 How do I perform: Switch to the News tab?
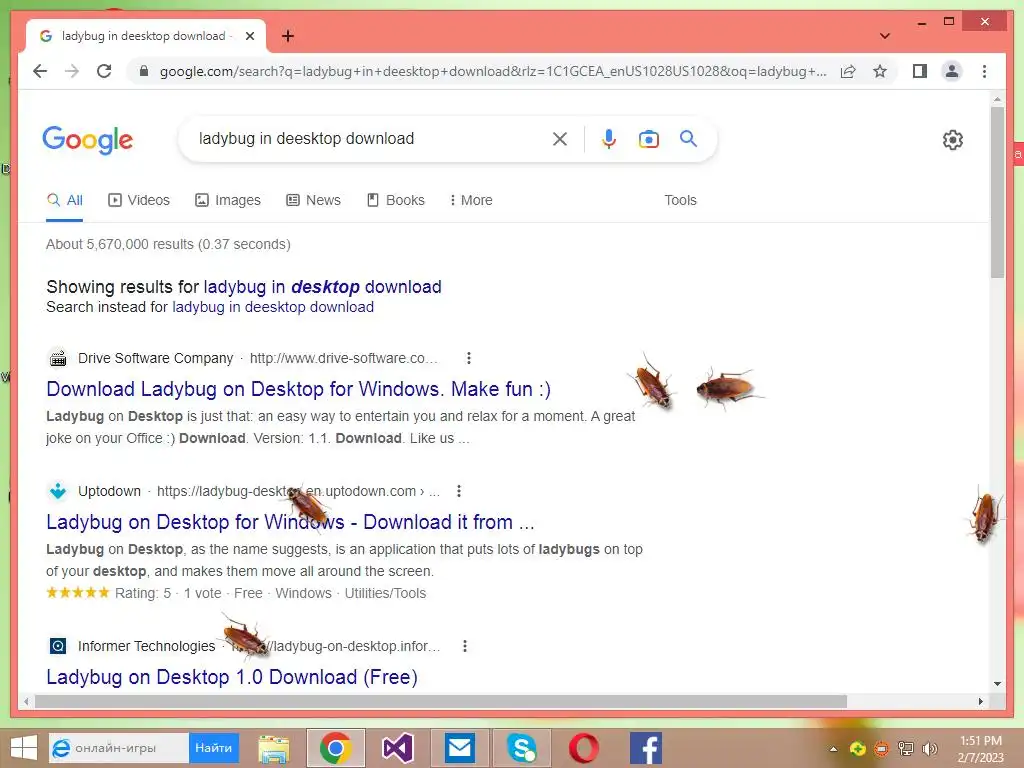313,200
